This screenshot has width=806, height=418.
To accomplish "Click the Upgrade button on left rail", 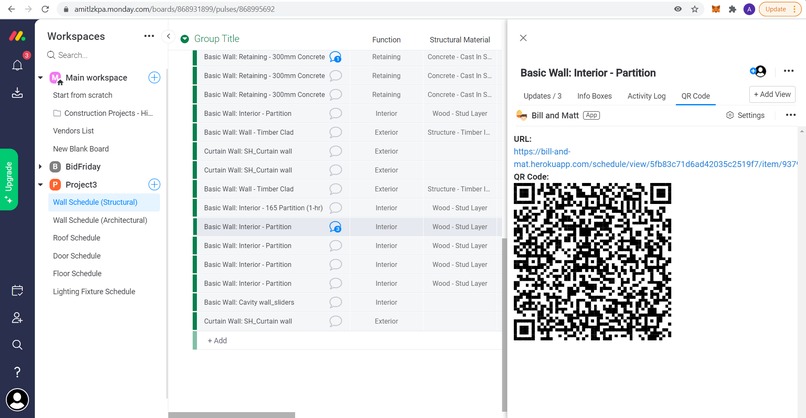I will [x=9, y=179].
